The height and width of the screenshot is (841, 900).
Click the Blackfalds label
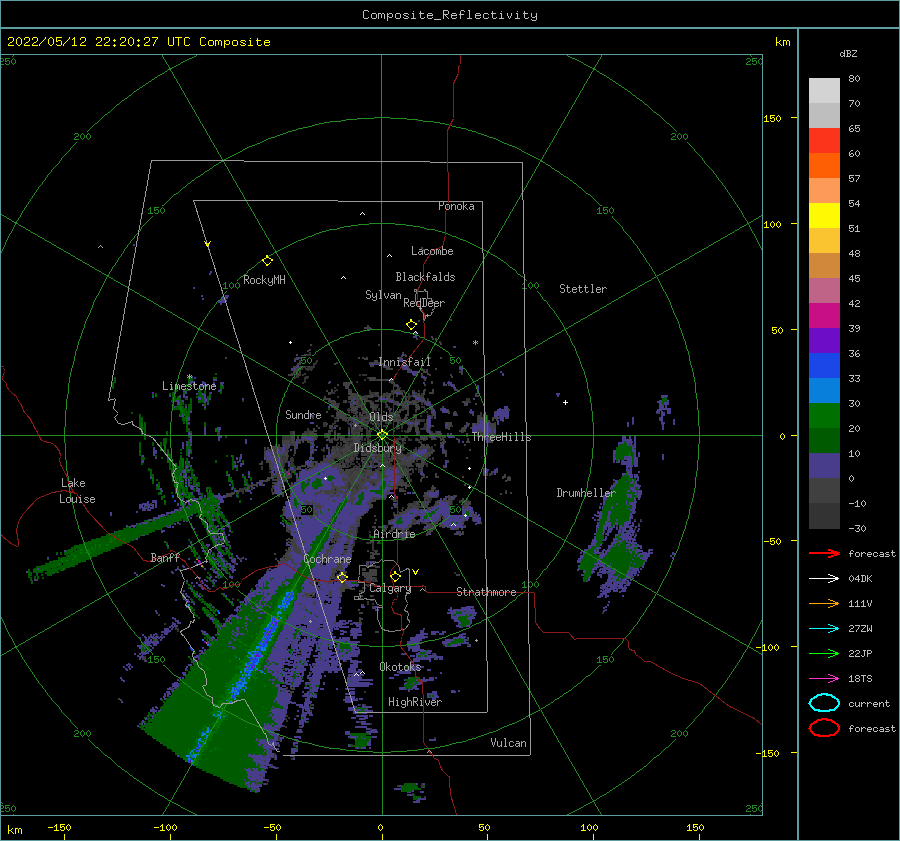point(425,277)
